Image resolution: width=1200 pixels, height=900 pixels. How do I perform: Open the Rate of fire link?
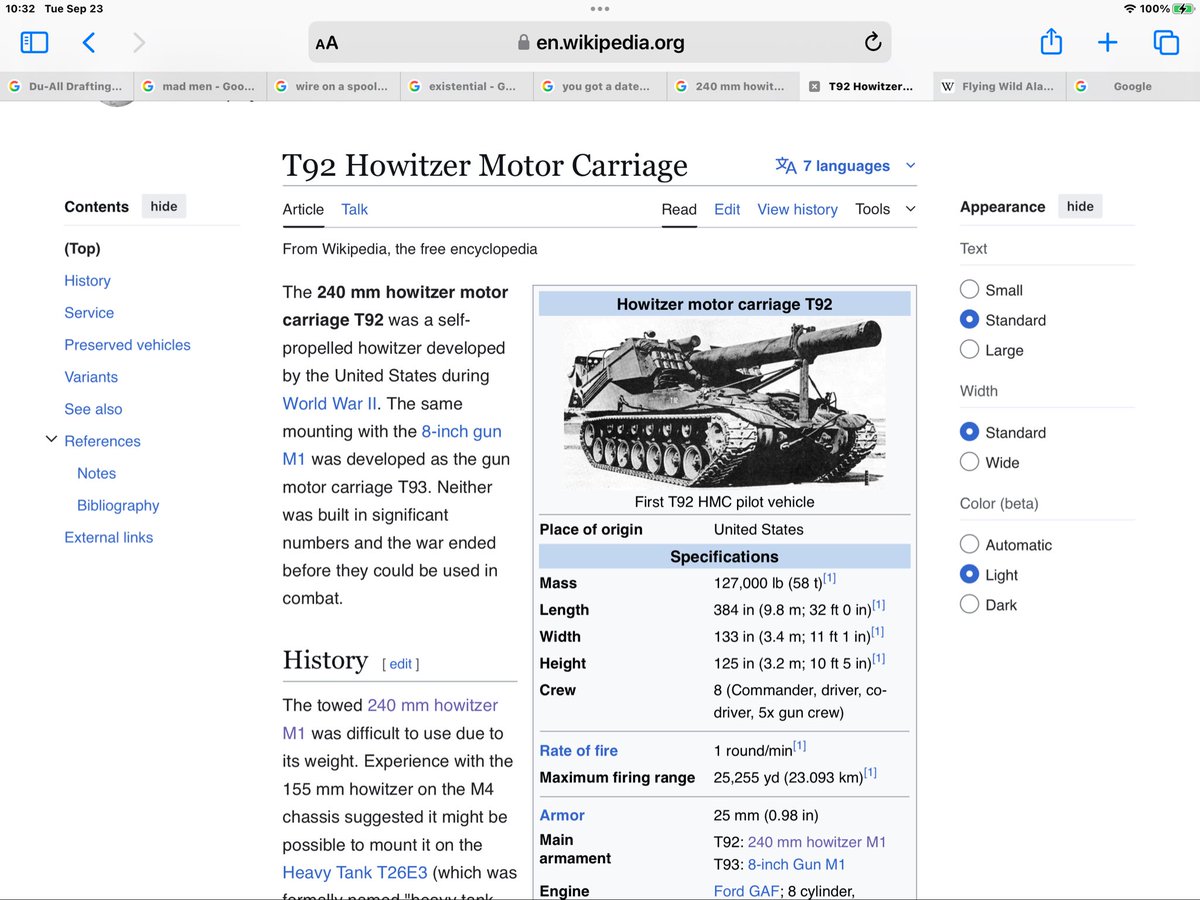[x=578, y=751]
